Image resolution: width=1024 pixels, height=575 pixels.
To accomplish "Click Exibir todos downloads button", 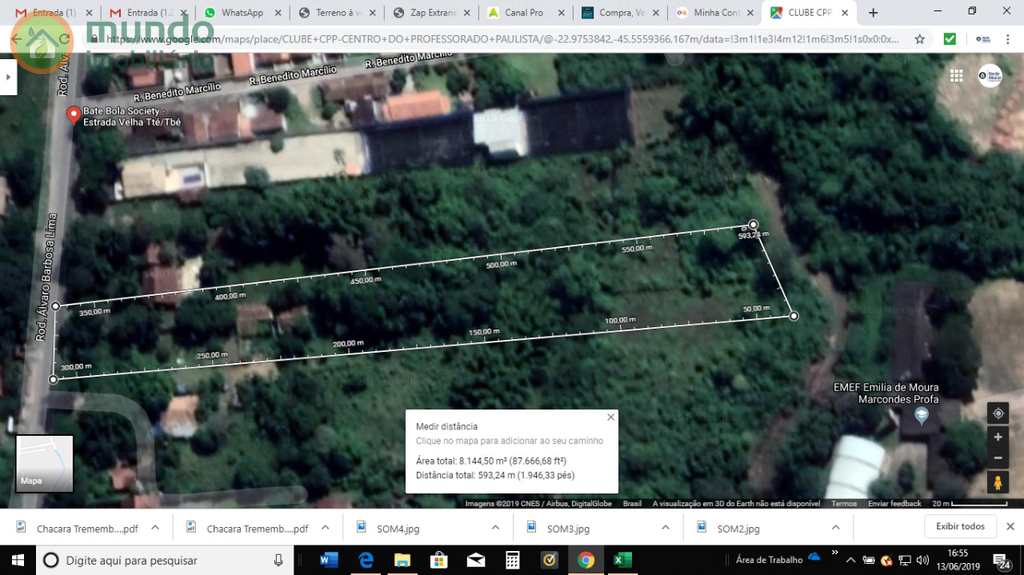I will 960,526.
